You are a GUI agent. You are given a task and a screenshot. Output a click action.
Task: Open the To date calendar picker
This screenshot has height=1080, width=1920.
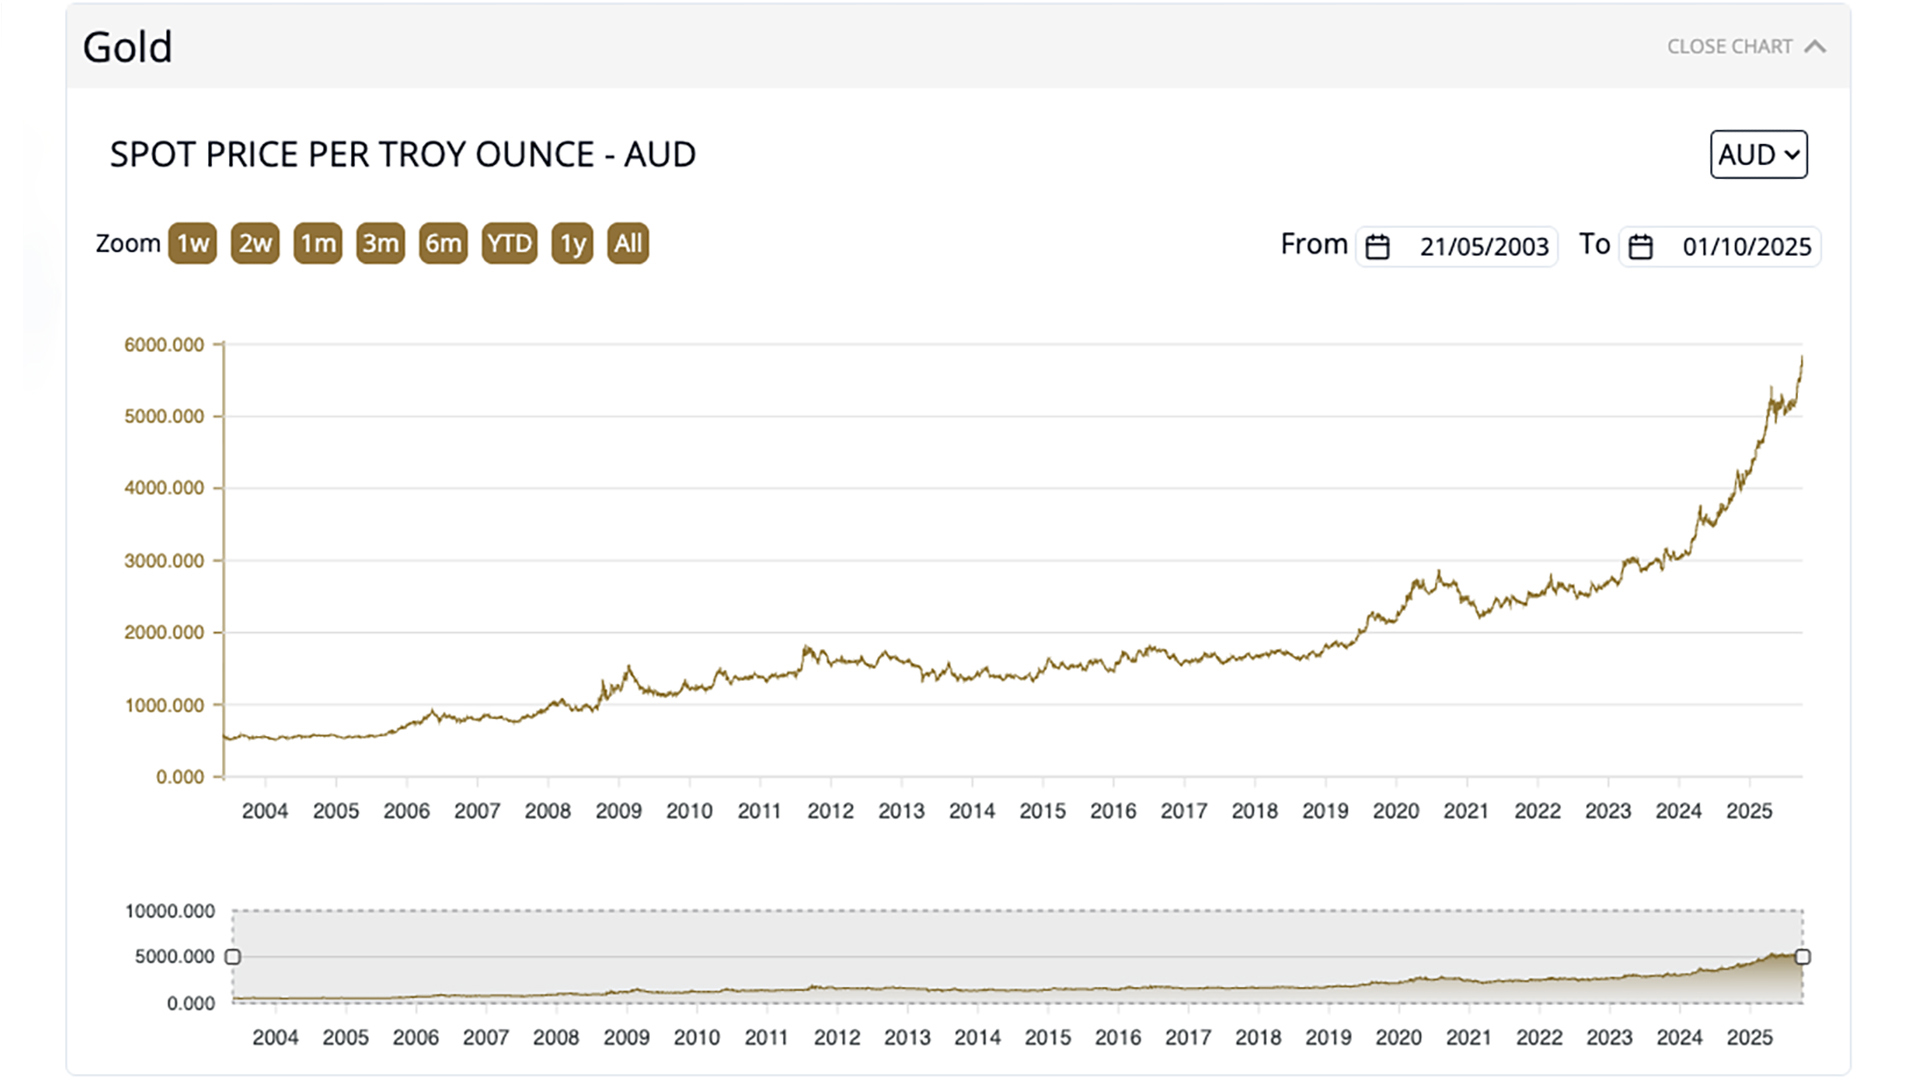pos(1640,245)
